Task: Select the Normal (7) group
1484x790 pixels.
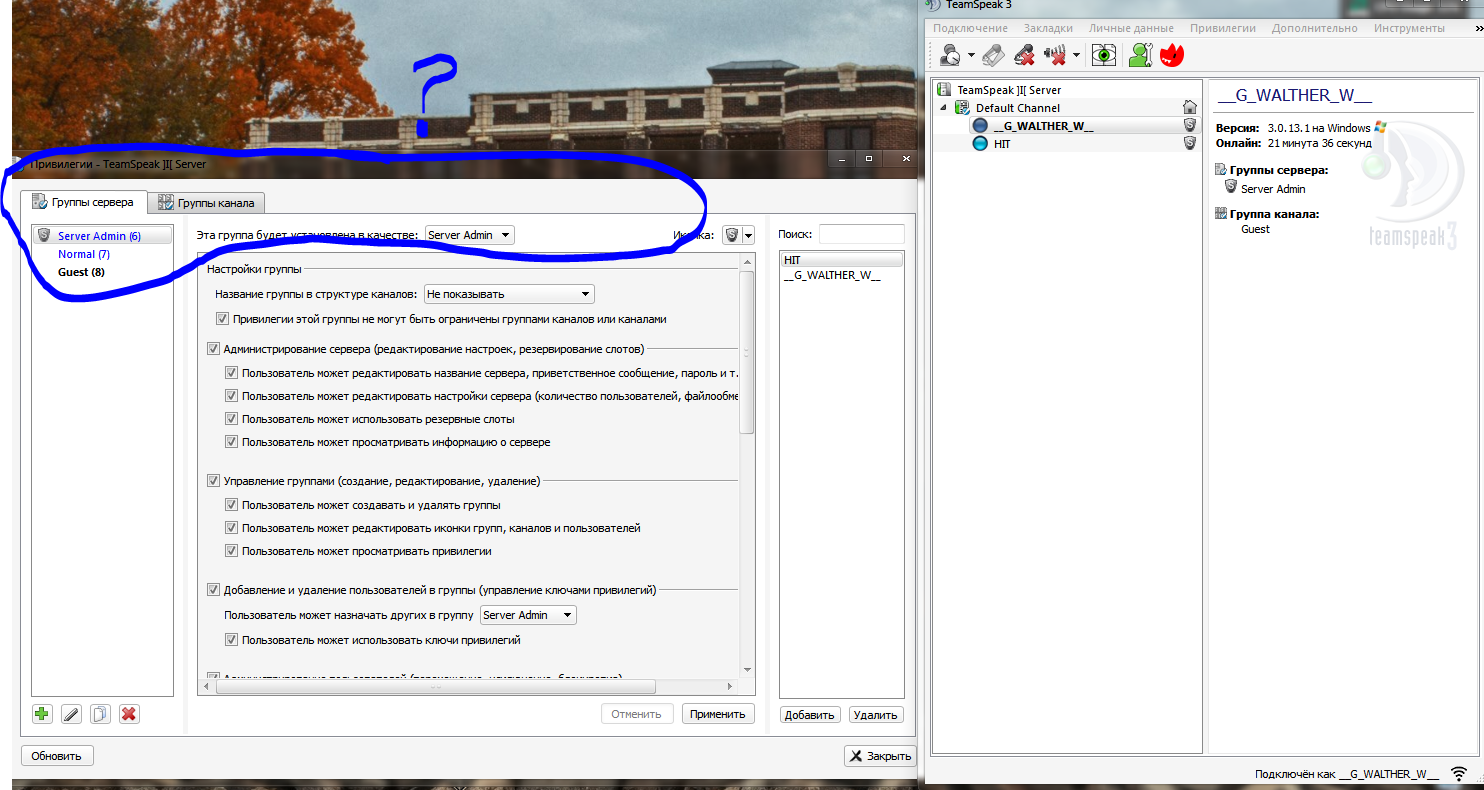Action: click(102, 254)
